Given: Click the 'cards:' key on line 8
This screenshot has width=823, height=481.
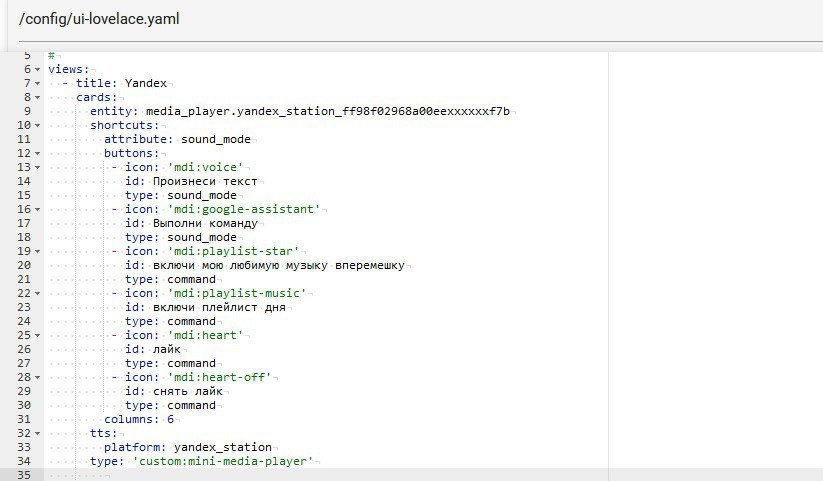Looking at the screenshot, I should tap(97, 97).
